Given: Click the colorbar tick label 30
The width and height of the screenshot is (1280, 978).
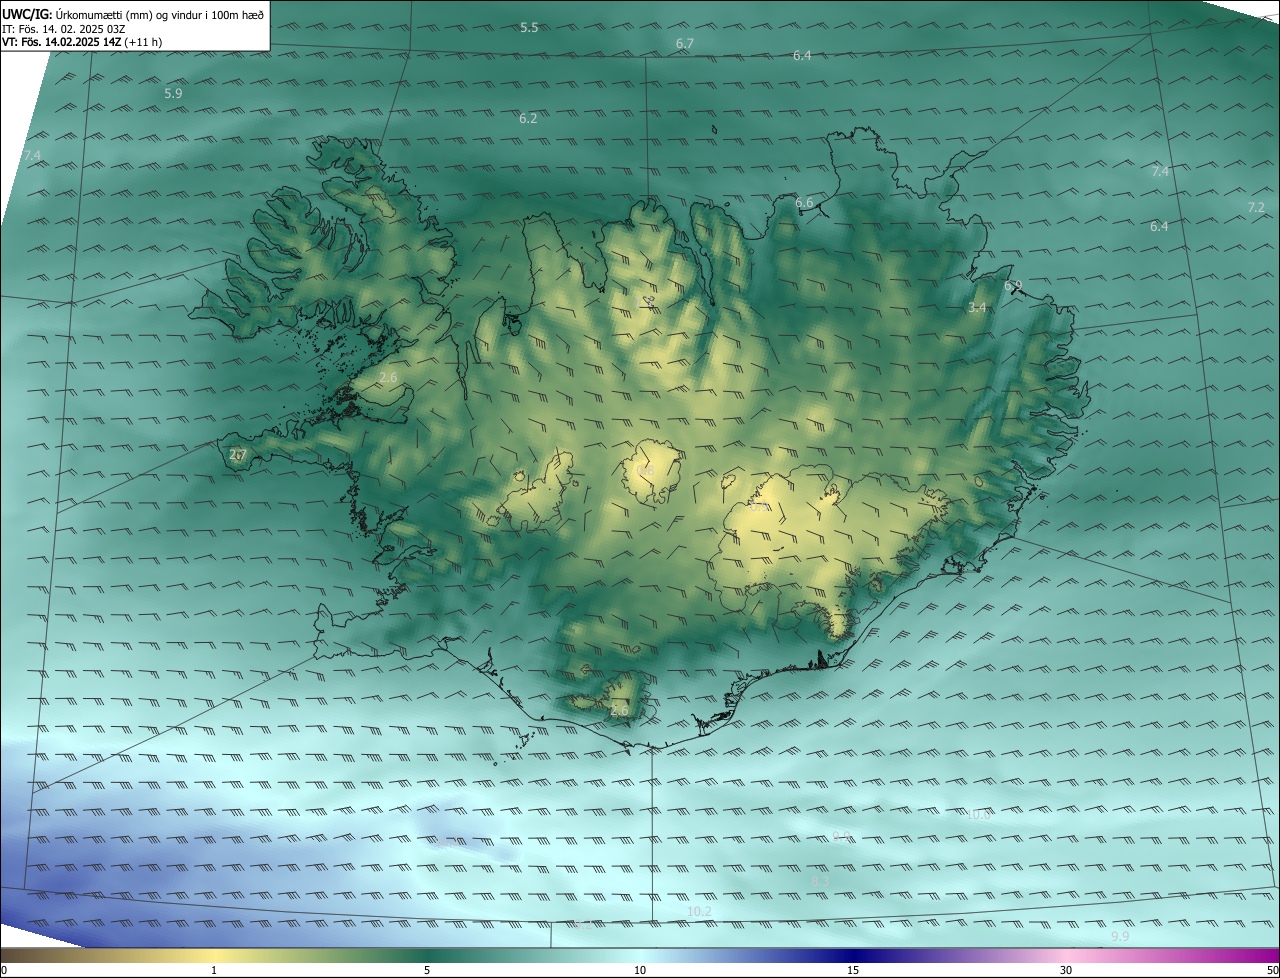Looking at the screenshot, I should pos(1066,970).
